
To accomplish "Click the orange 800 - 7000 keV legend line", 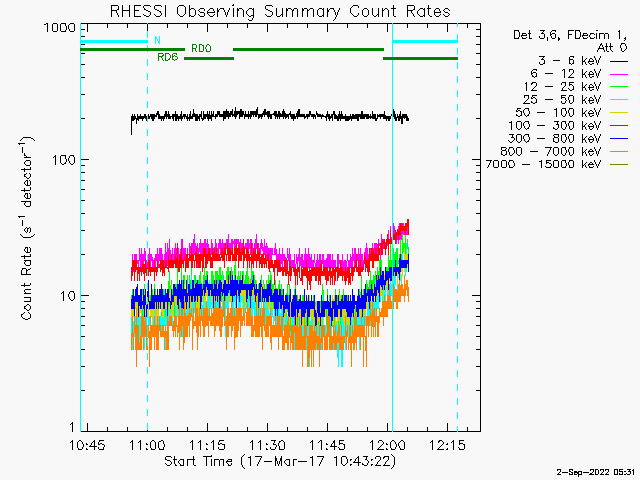I will pyautogui.click(x=619, y=151).
